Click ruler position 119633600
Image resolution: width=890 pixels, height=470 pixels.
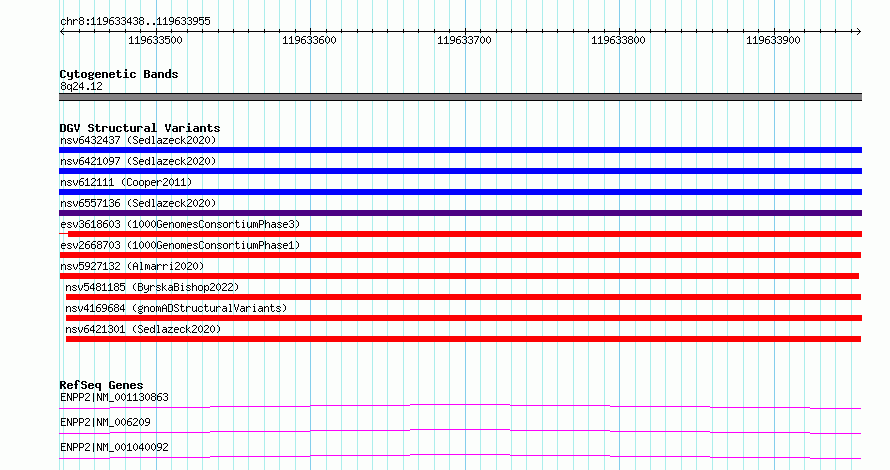click(x=309, y=40)
